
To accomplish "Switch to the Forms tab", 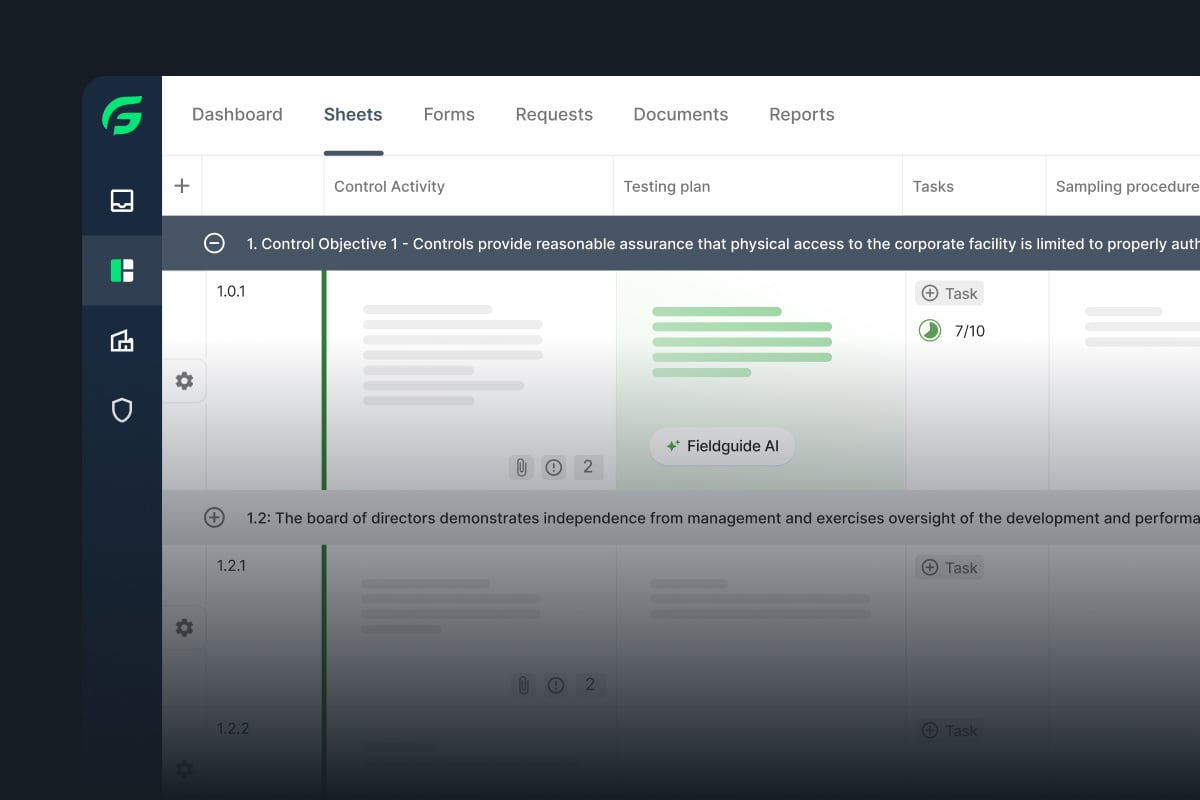I will [449, 115].
